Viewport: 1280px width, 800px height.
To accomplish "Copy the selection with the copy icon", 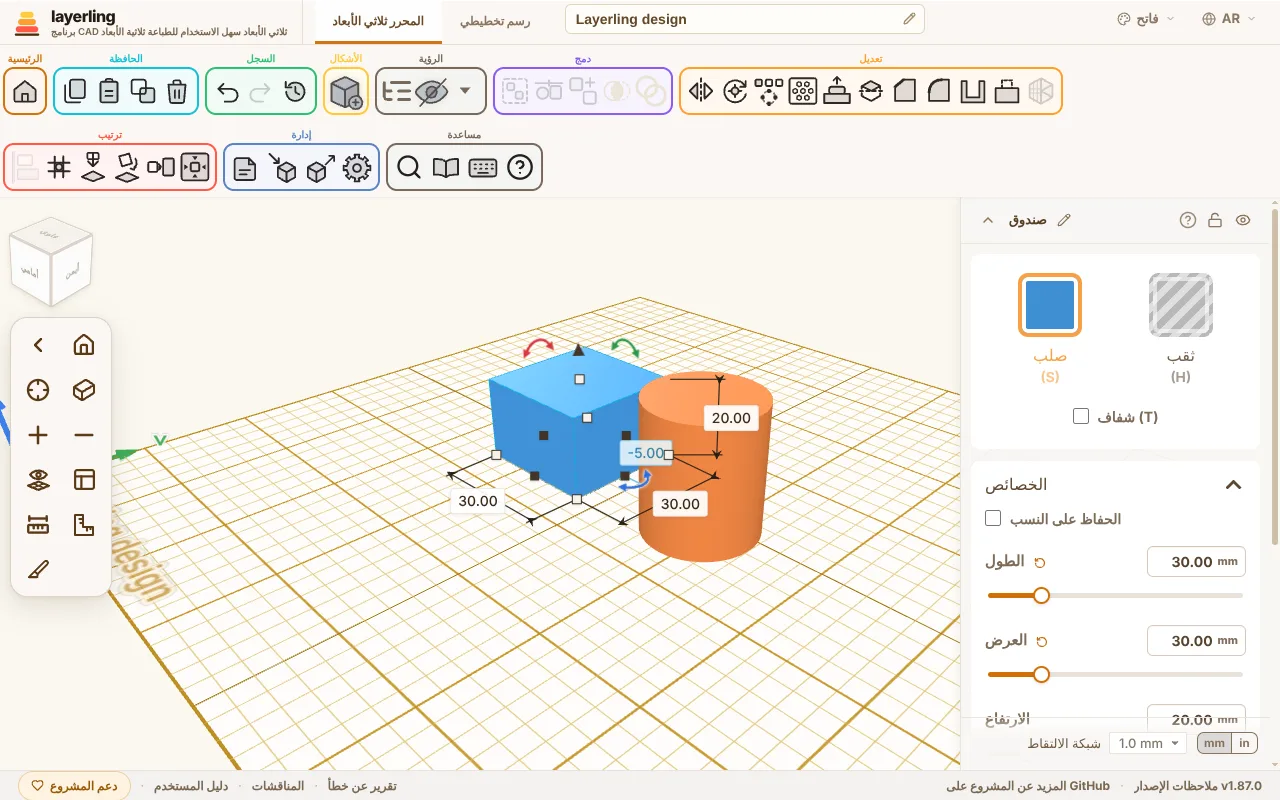I will [75, 92].
